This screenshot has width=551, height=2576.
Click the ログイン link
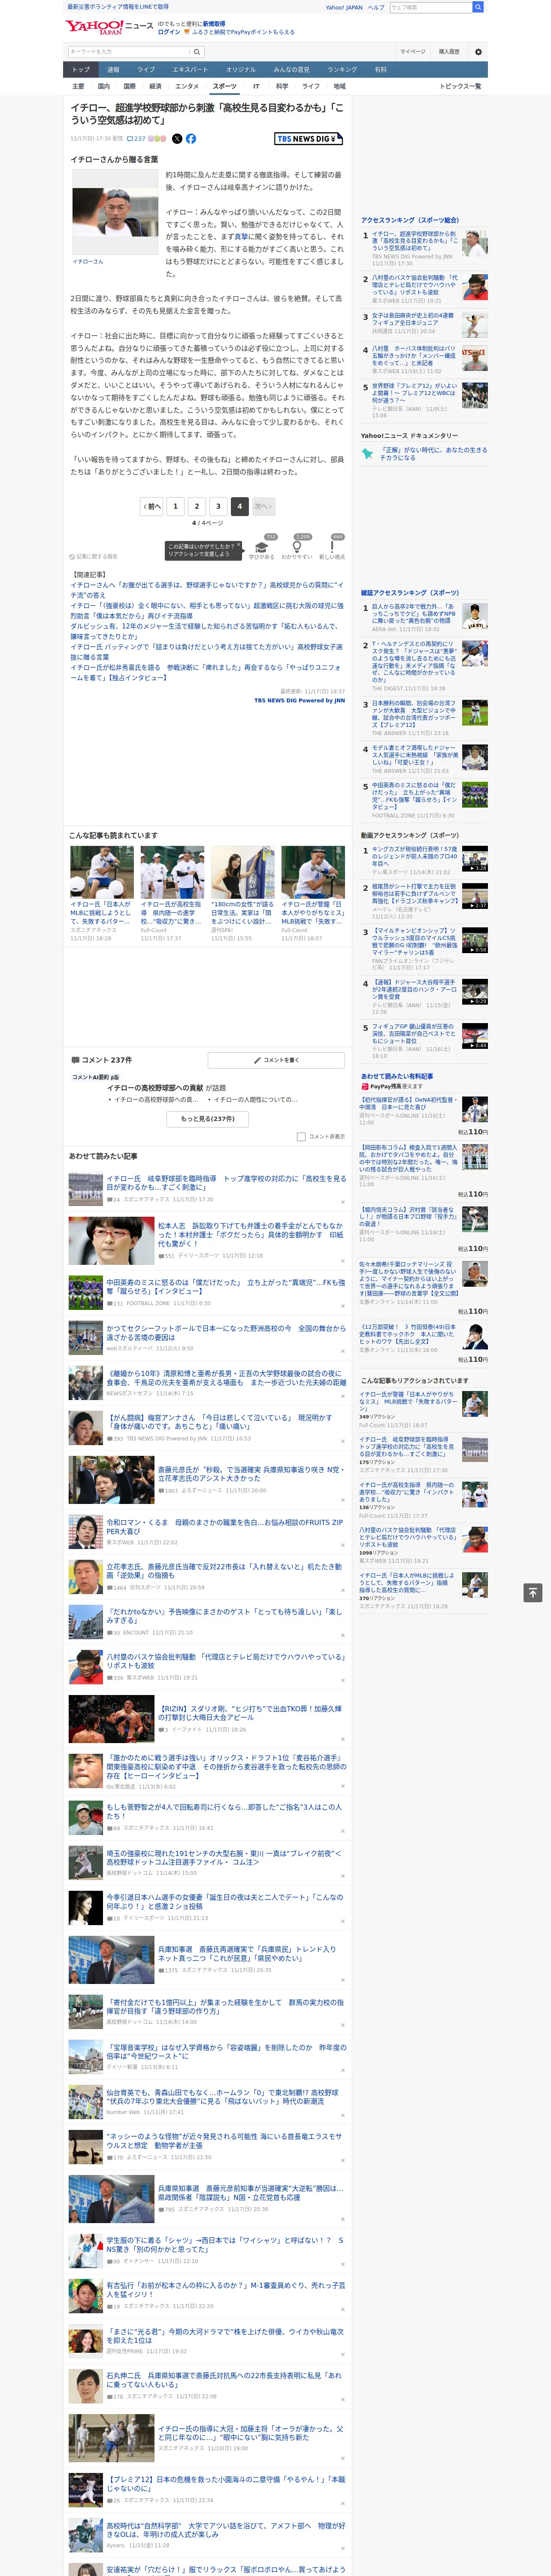coord(169,32)
